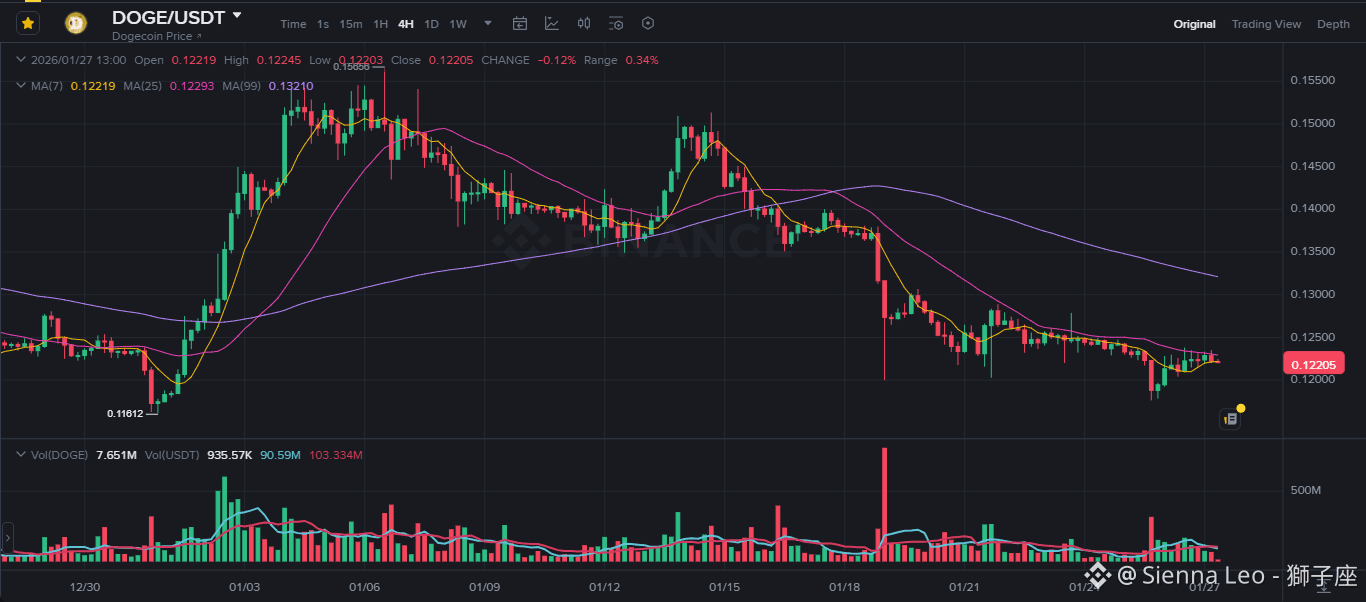Select the 15m time interval
Image resolution: width=1366 pixels, height=602 pixels.
pyautogui.click(x=350, y=24)
